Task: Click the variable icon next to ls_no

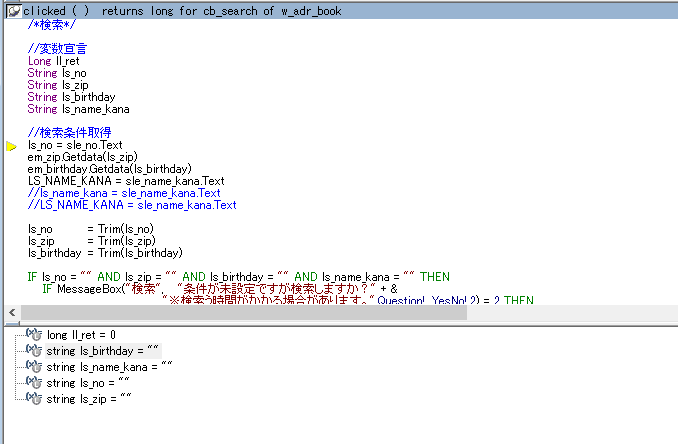Action: [x=34, y=383]
